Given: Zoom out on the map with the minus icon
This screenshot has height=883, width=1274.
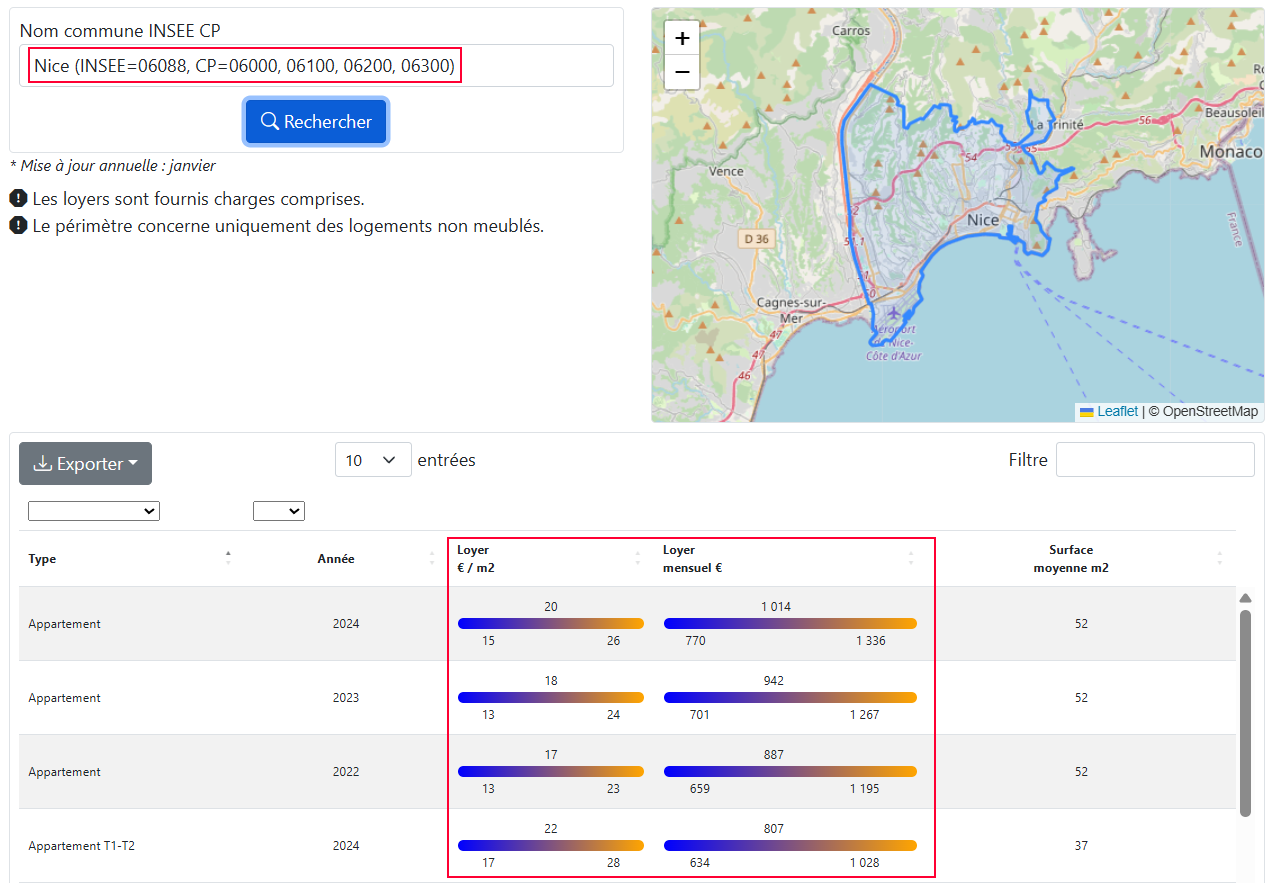Looking at the screenshot, I should 681,72.
